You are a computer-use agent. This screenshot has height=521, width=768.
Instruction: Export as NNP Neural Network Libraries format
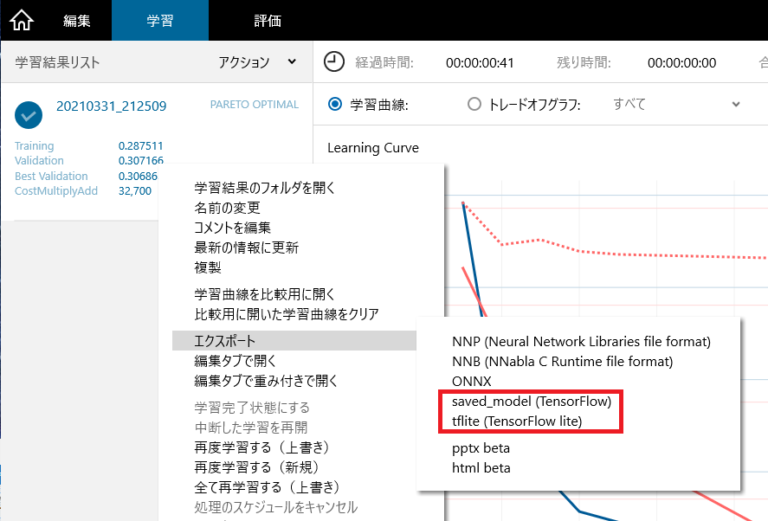tap(581, 341)
